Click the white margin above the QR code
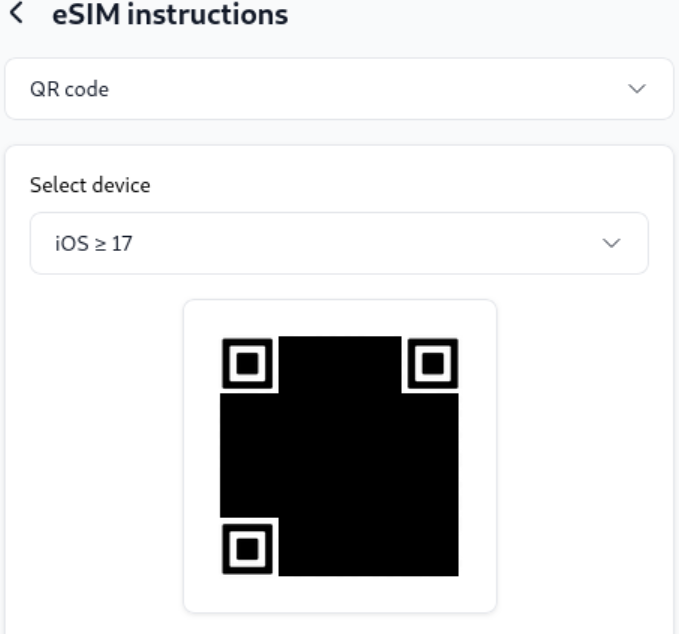The width and height of the screenshot is (679, 634). pos(340,318)
